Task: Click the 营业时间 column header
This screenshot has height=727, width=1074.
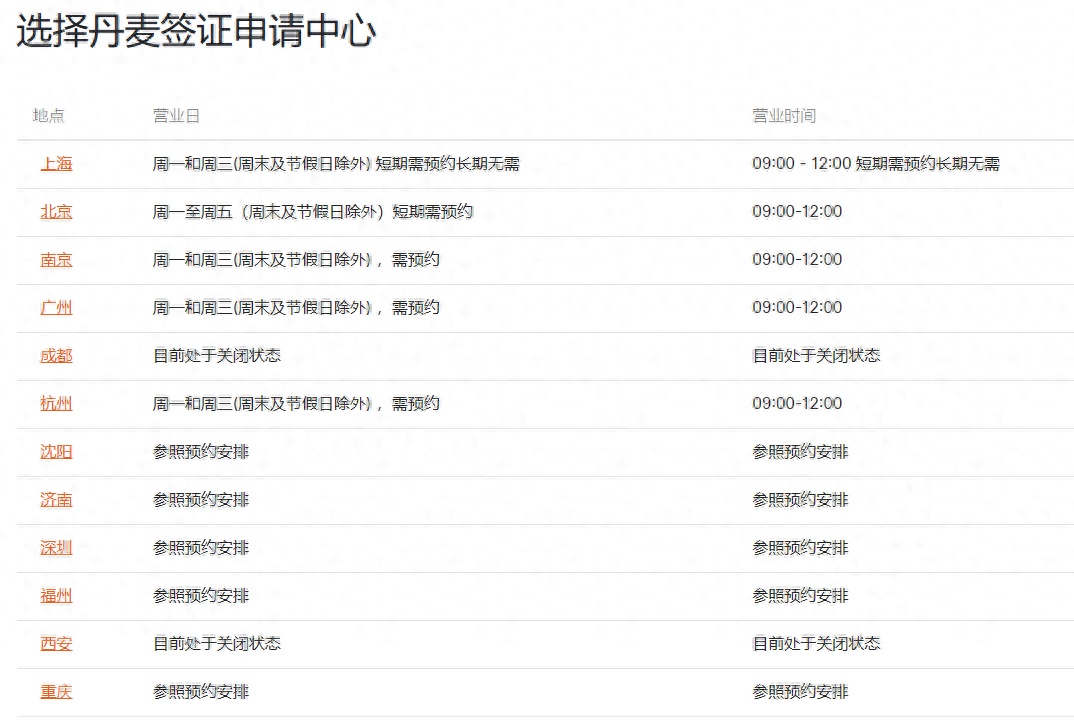Action: point(783,115)
